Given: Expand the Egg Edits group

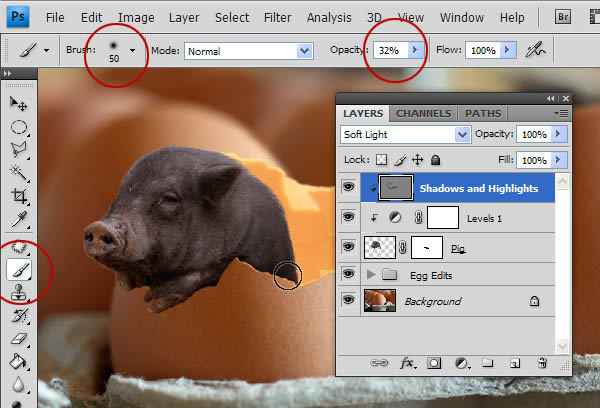Looking at the screenshot, I should click(x=370, y=274).
